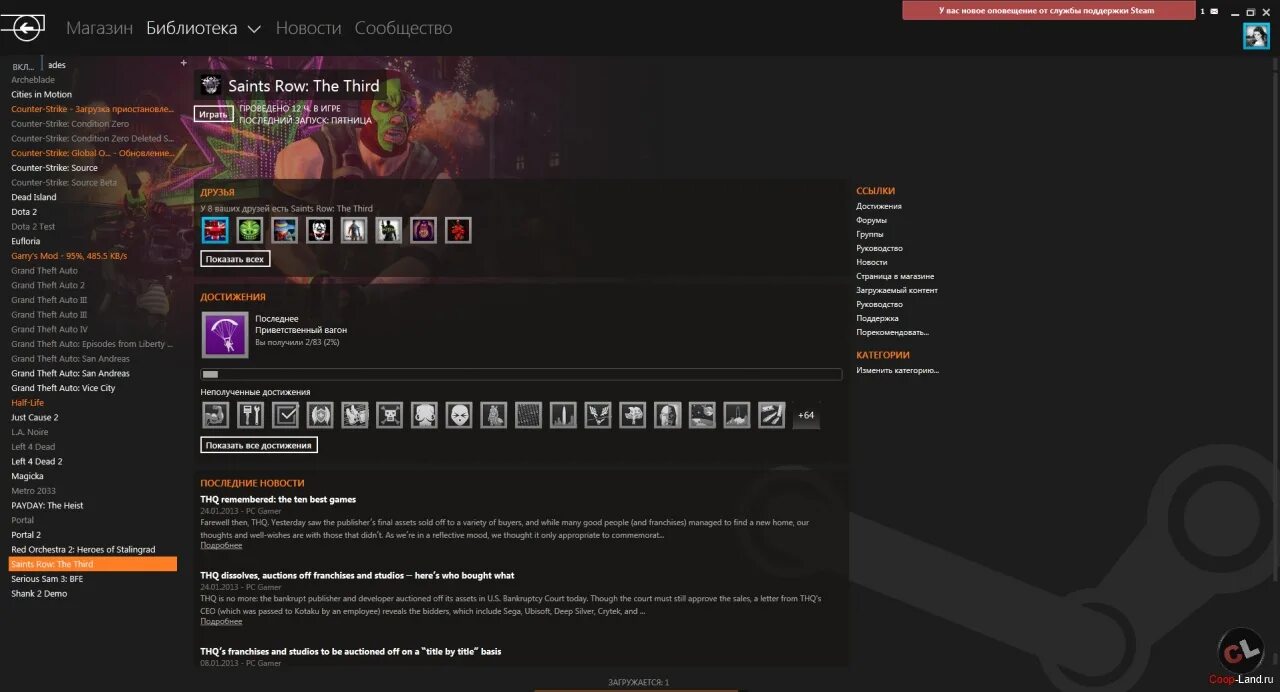Click the tree locked achievement icon
The height and width of the screenshot is (692, 1280).
(632, 415)
